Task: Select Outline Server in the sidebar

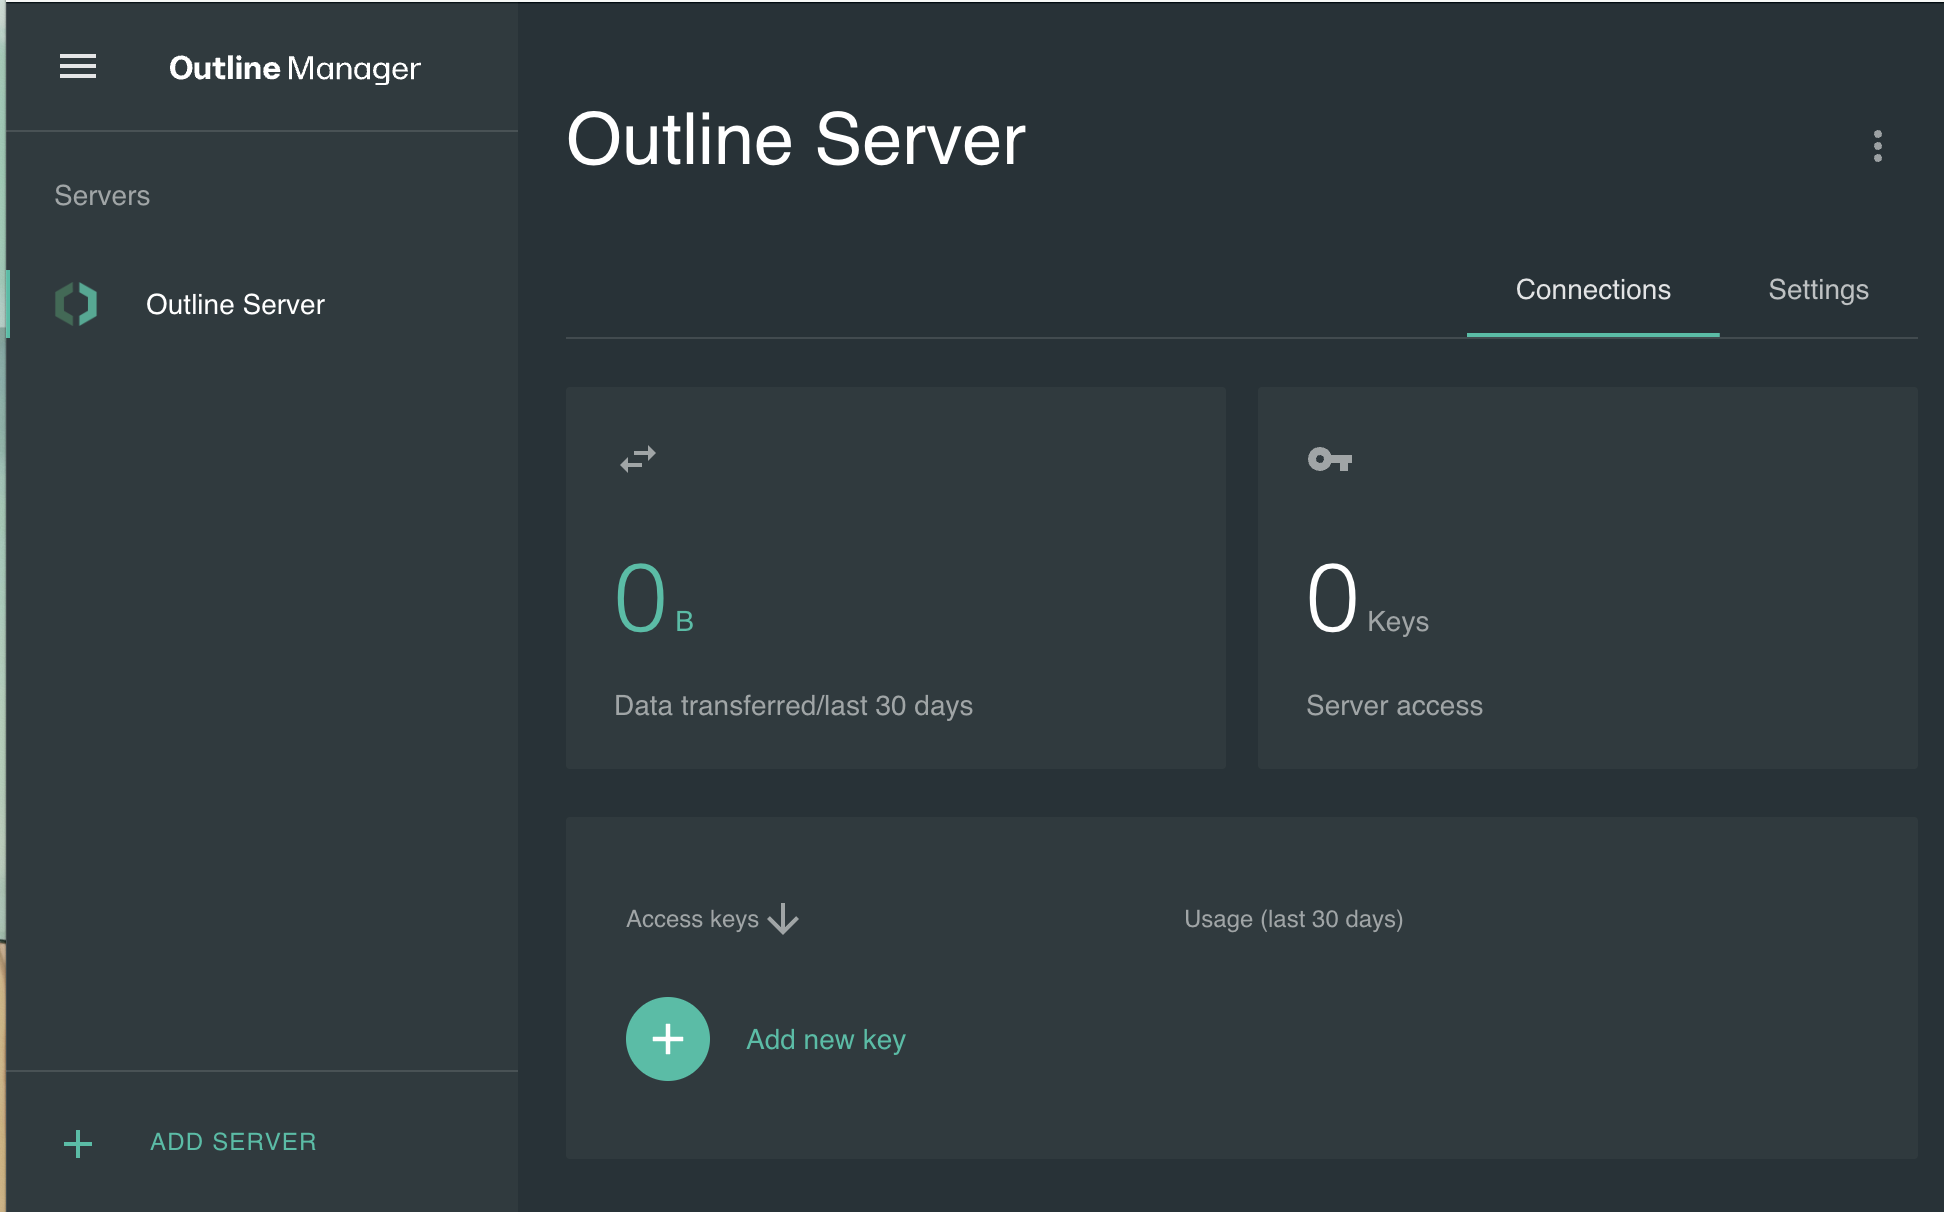Action: [262, 304]
